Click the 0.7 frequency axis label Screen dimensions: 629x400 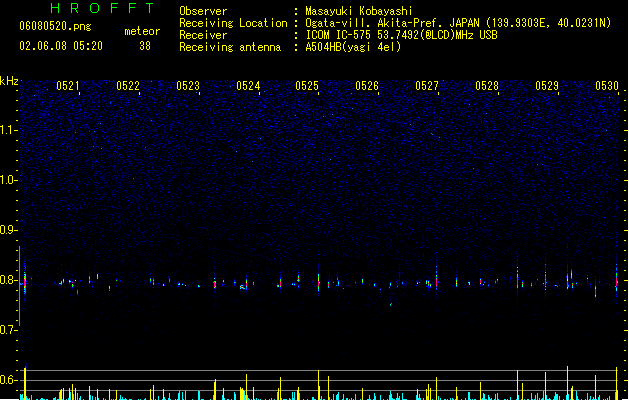click(x=8, y=330)
